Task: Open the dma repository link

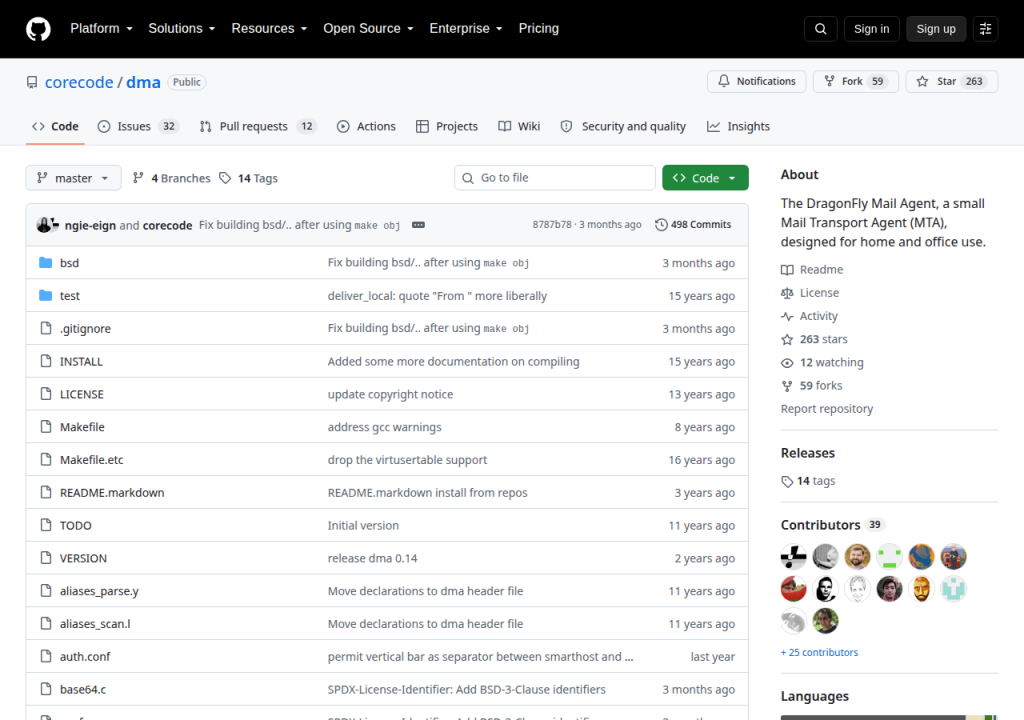Action: coord(143,82)
